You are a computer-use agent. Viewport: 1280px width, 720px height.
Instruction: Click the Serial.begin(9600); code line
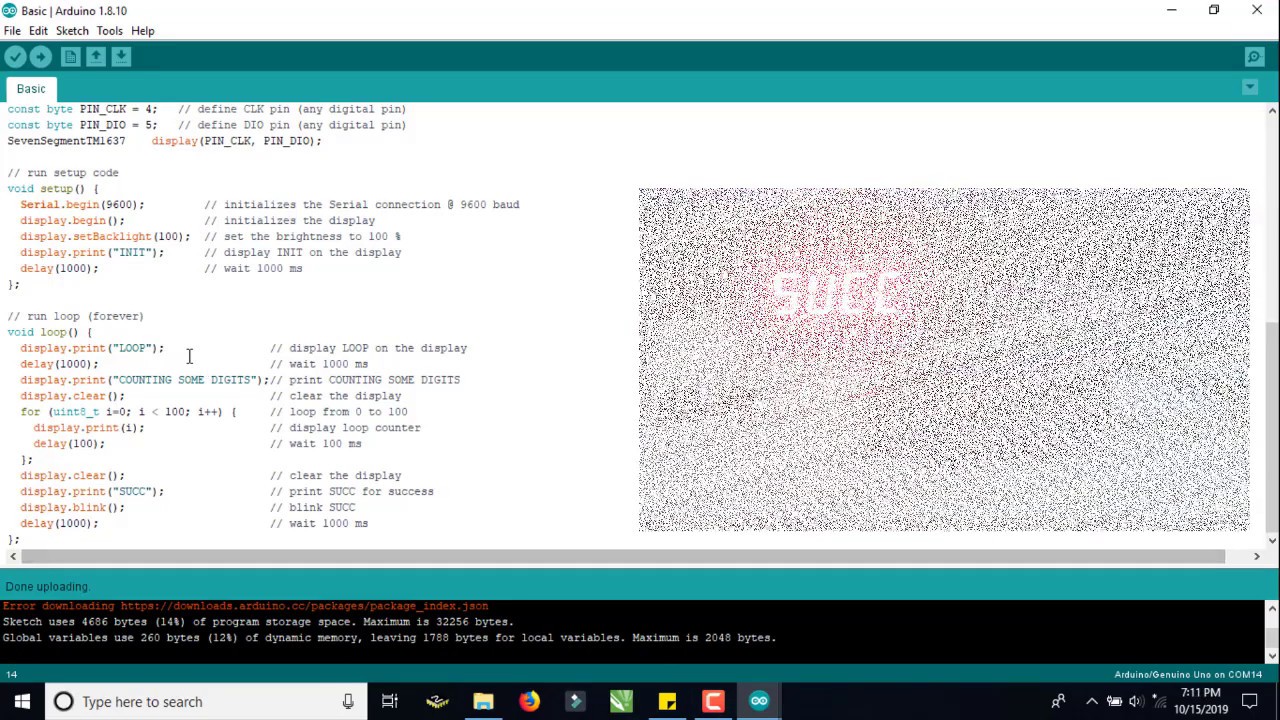click(x=82, y=205)
